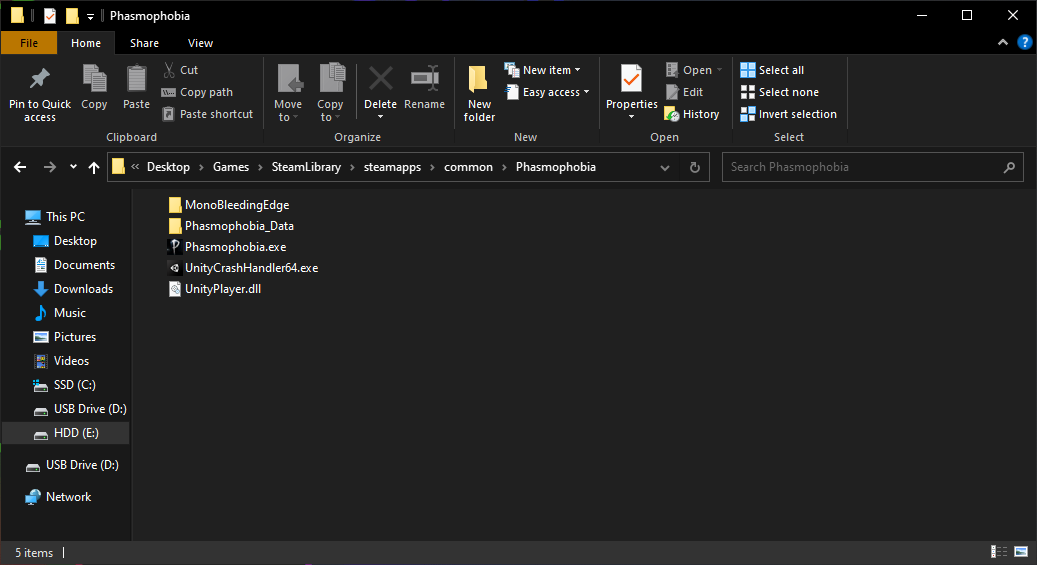Go forward with the arrow button
This screenshot has width=1037, height=565.
coord(50,167)
